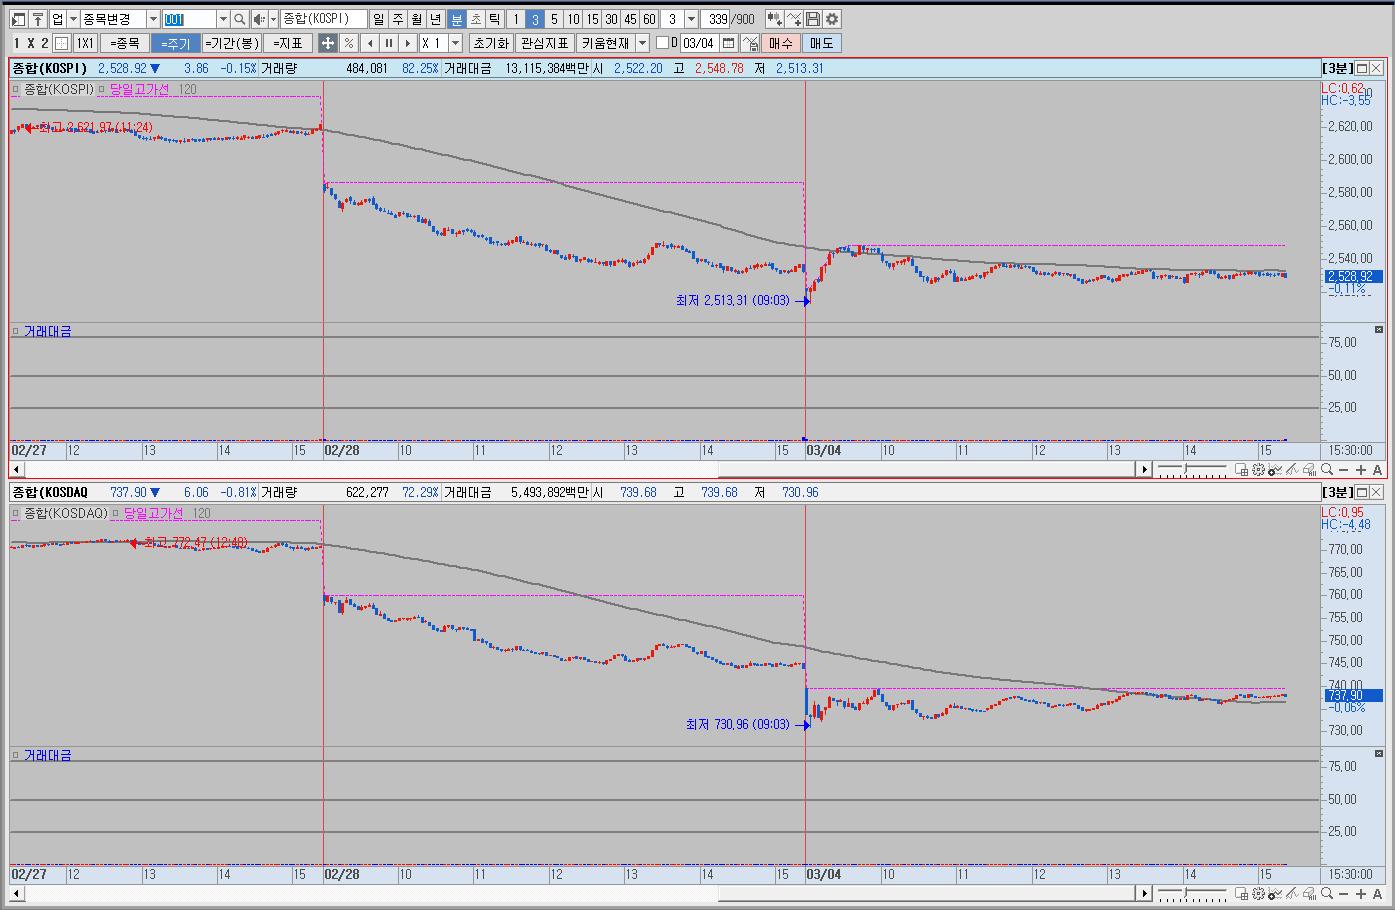
Task: Click the plus zoom-in icon in KOSPI chart
Action: tap(1361, 469)
